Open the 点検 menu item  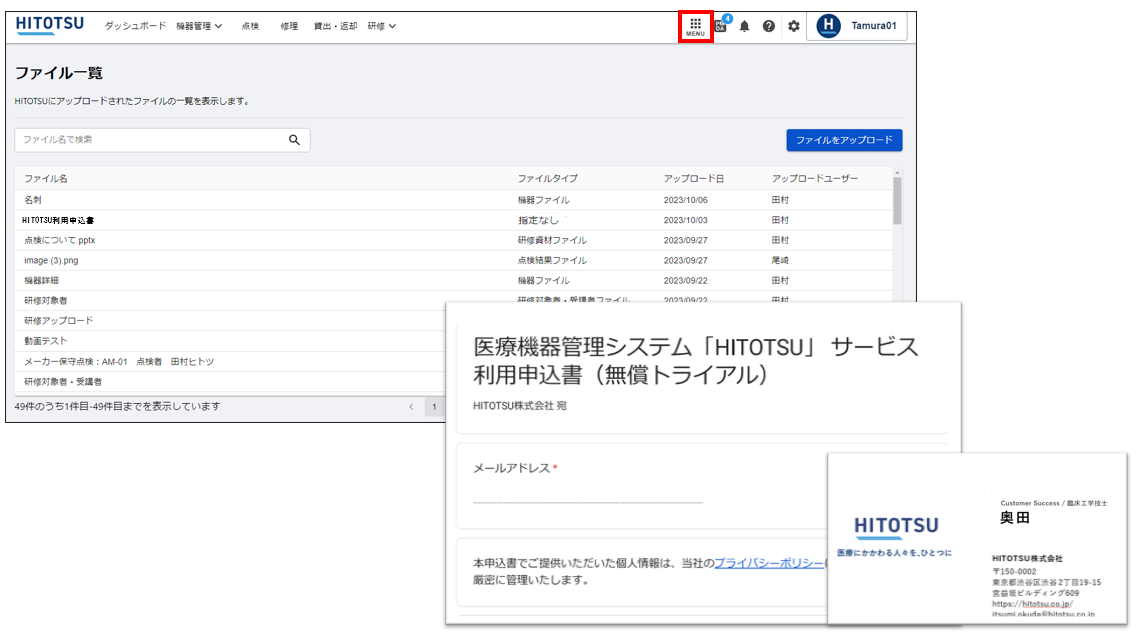[x=250, y=26]
